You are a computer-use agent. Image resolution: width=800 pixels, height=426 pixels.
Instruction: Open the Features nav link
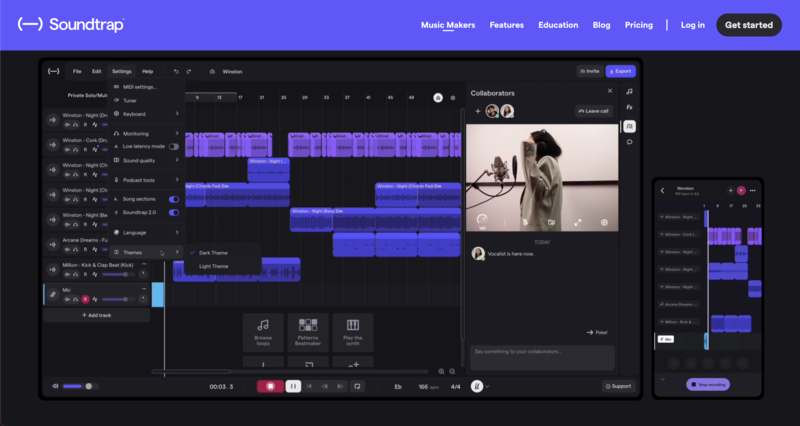(506, 25)
